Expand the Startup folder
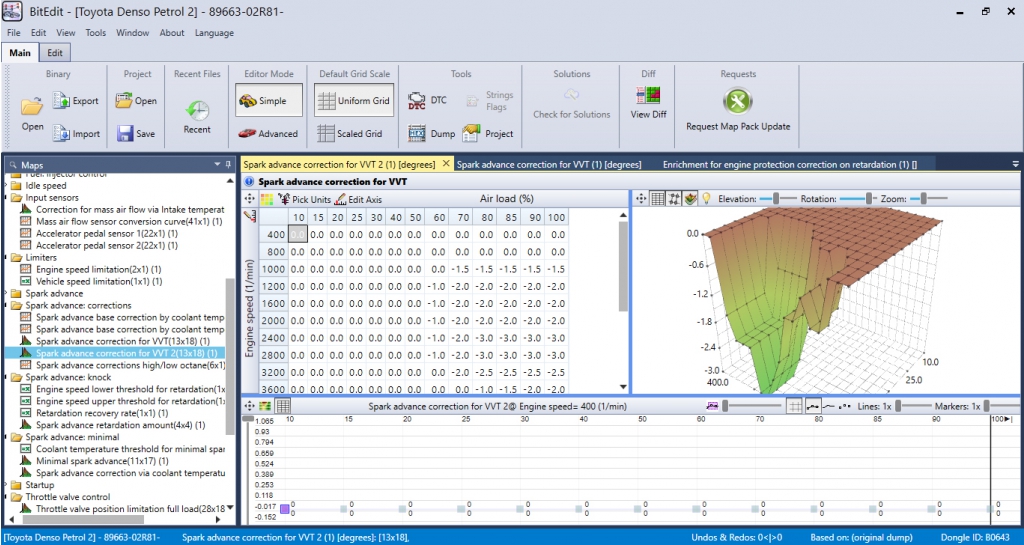 point(7,485)
